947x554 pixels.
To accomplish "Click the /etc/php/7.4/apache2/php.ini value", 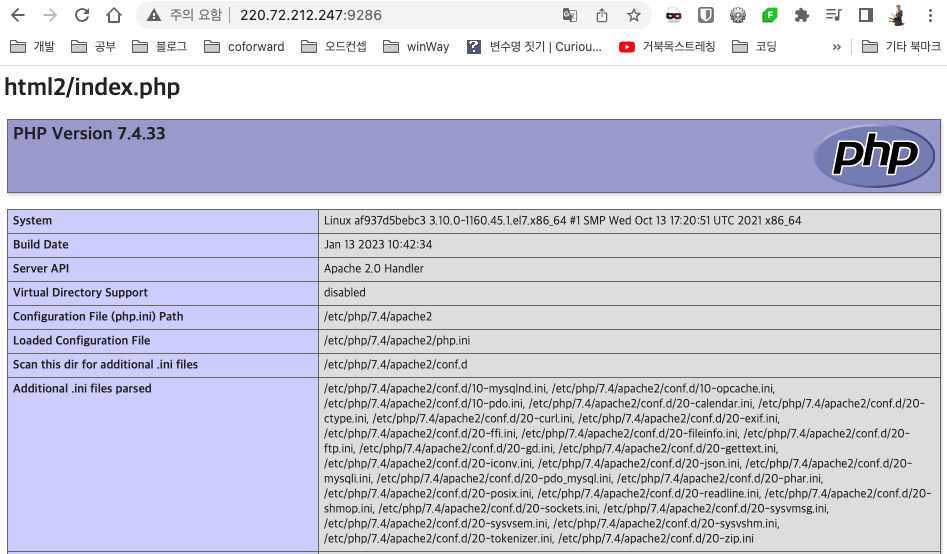I will 397,341.
